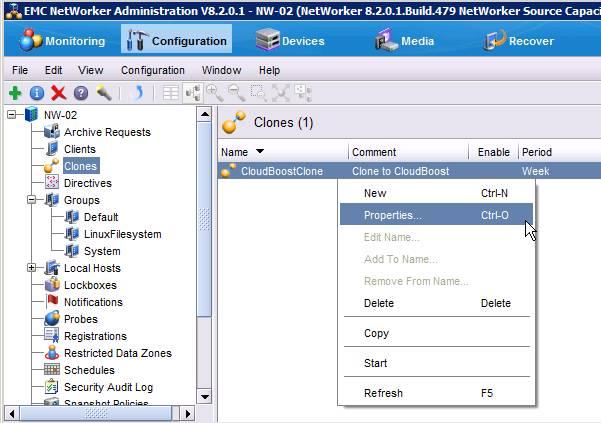Select Probes in the tree
This screenshot has width=601, height=423.
pos(80,319)
